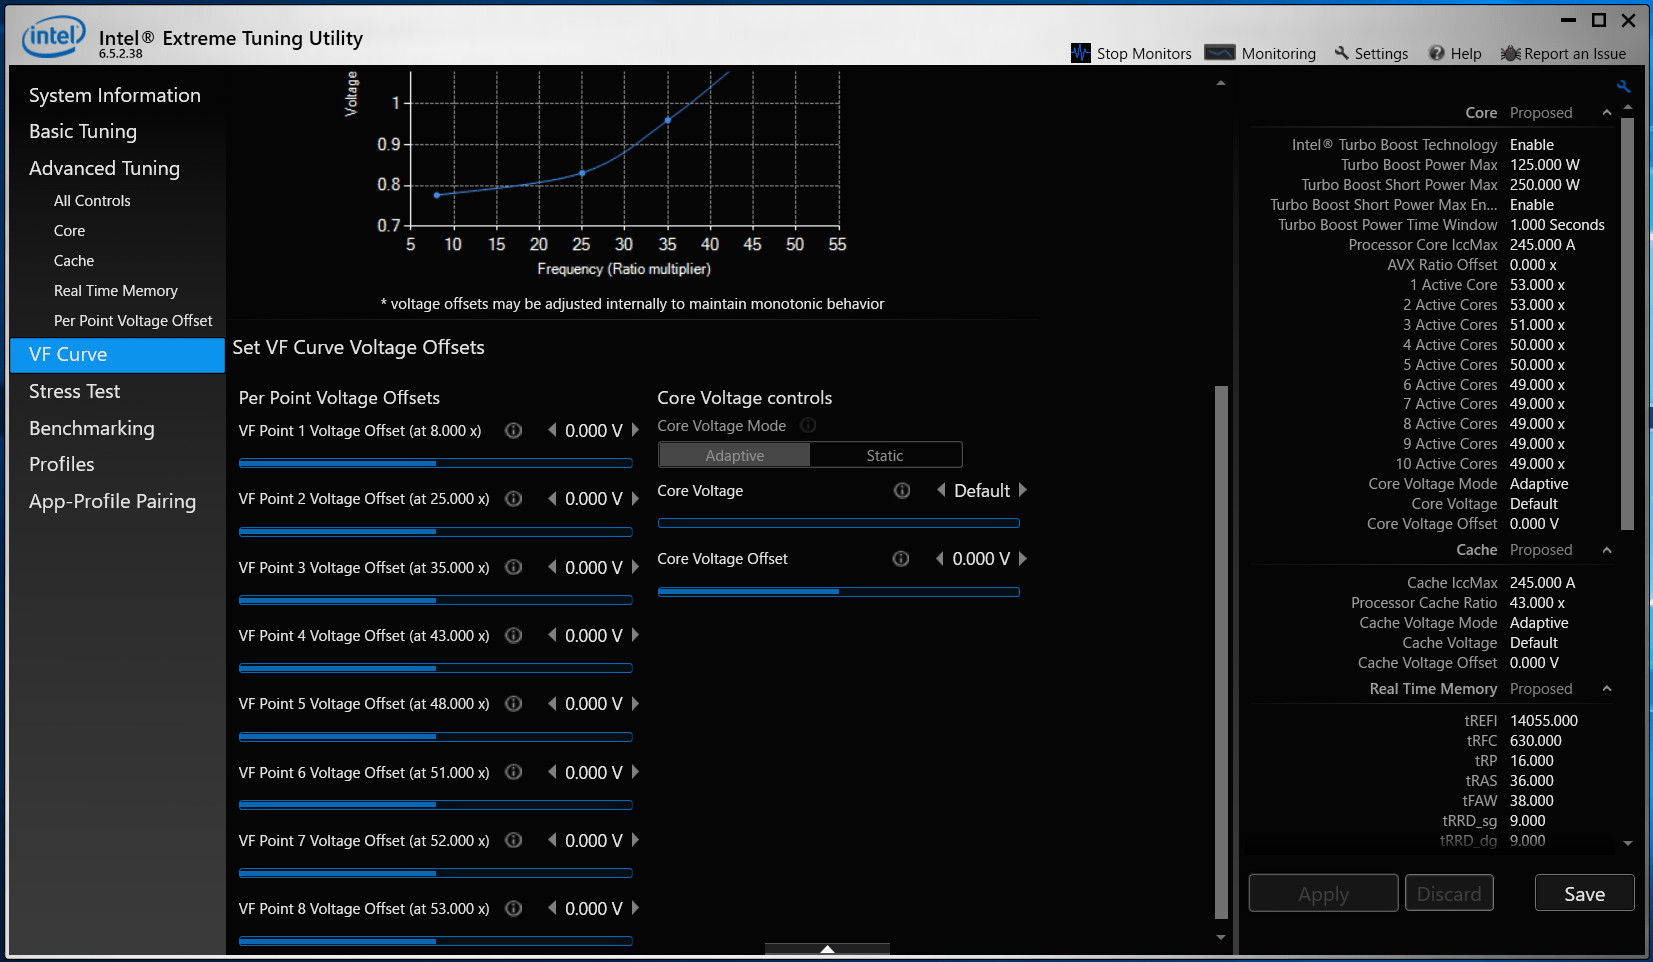The image size is (1653, 962).
Task: Increase VF Point 5 Voltage Offset
Action: point(635,704)
